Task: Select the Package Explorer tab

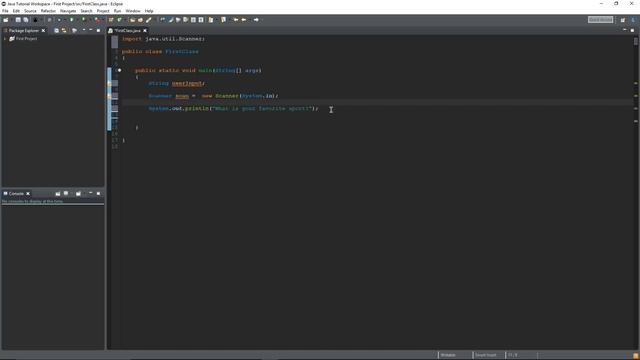Action: [24, 31]
